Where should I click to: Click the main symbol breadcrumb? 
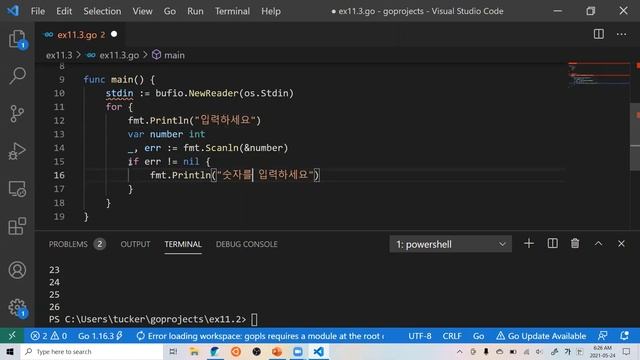[x=169, y=55]
